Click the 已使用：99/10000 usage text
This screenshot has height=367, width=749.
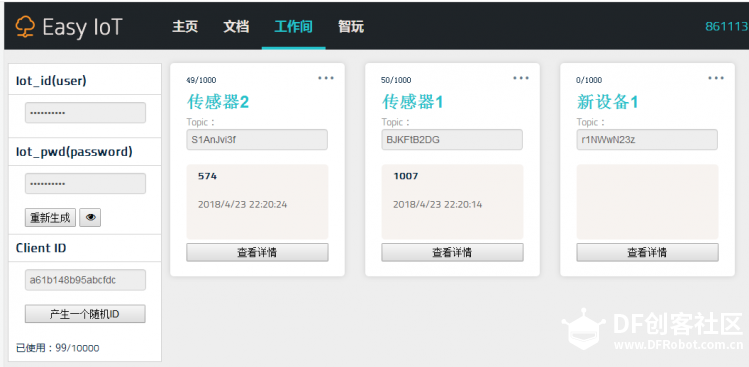click(x=58, y=348)
